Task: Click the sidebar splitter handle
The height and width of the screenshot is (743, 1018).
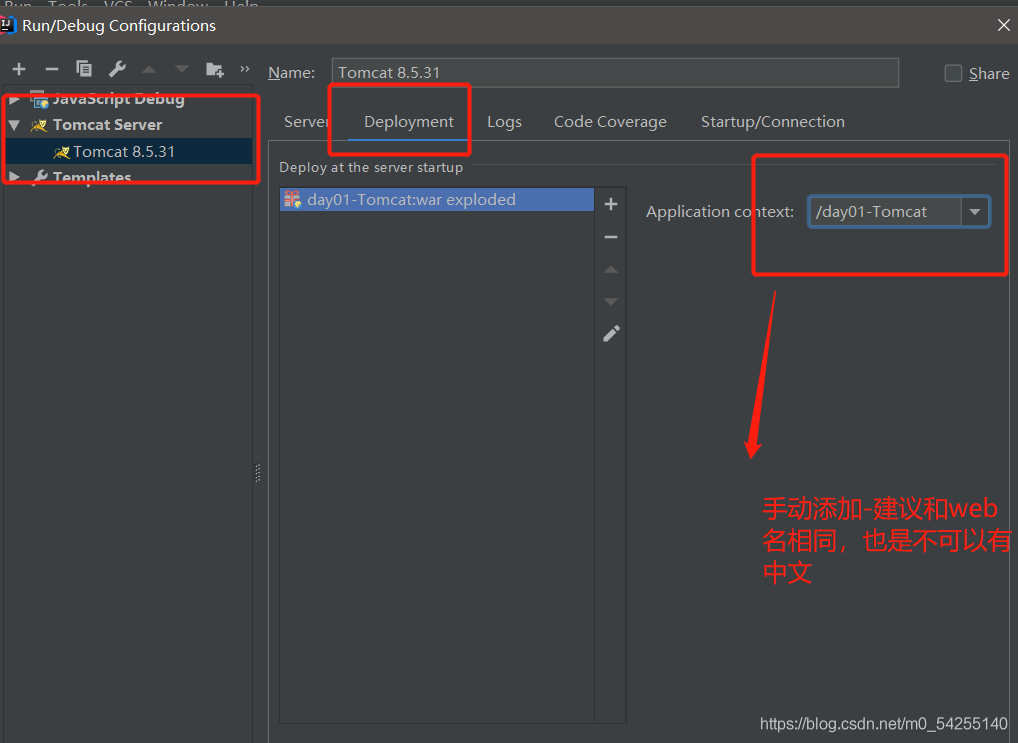Action: coord(258,473)
